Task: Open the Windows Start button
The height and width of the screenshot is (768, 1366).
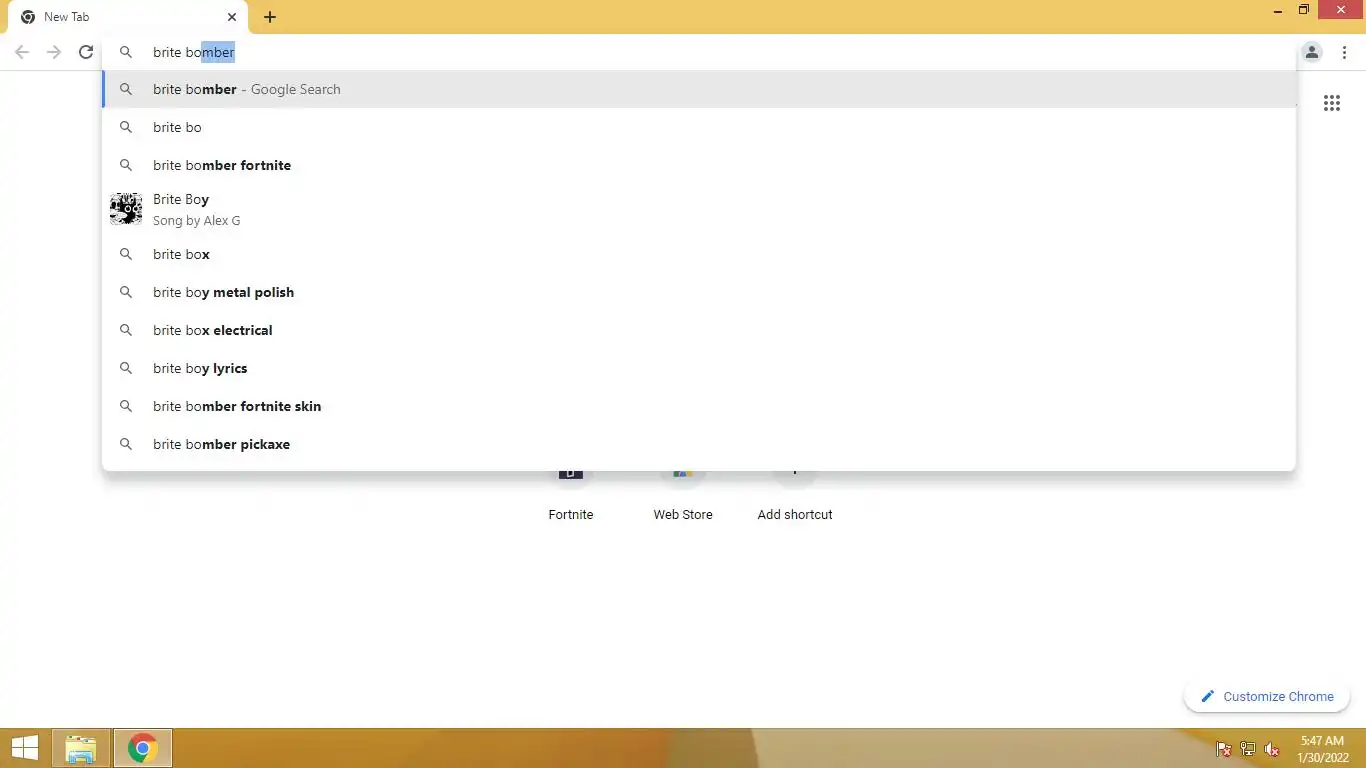Action: [24, 748]
